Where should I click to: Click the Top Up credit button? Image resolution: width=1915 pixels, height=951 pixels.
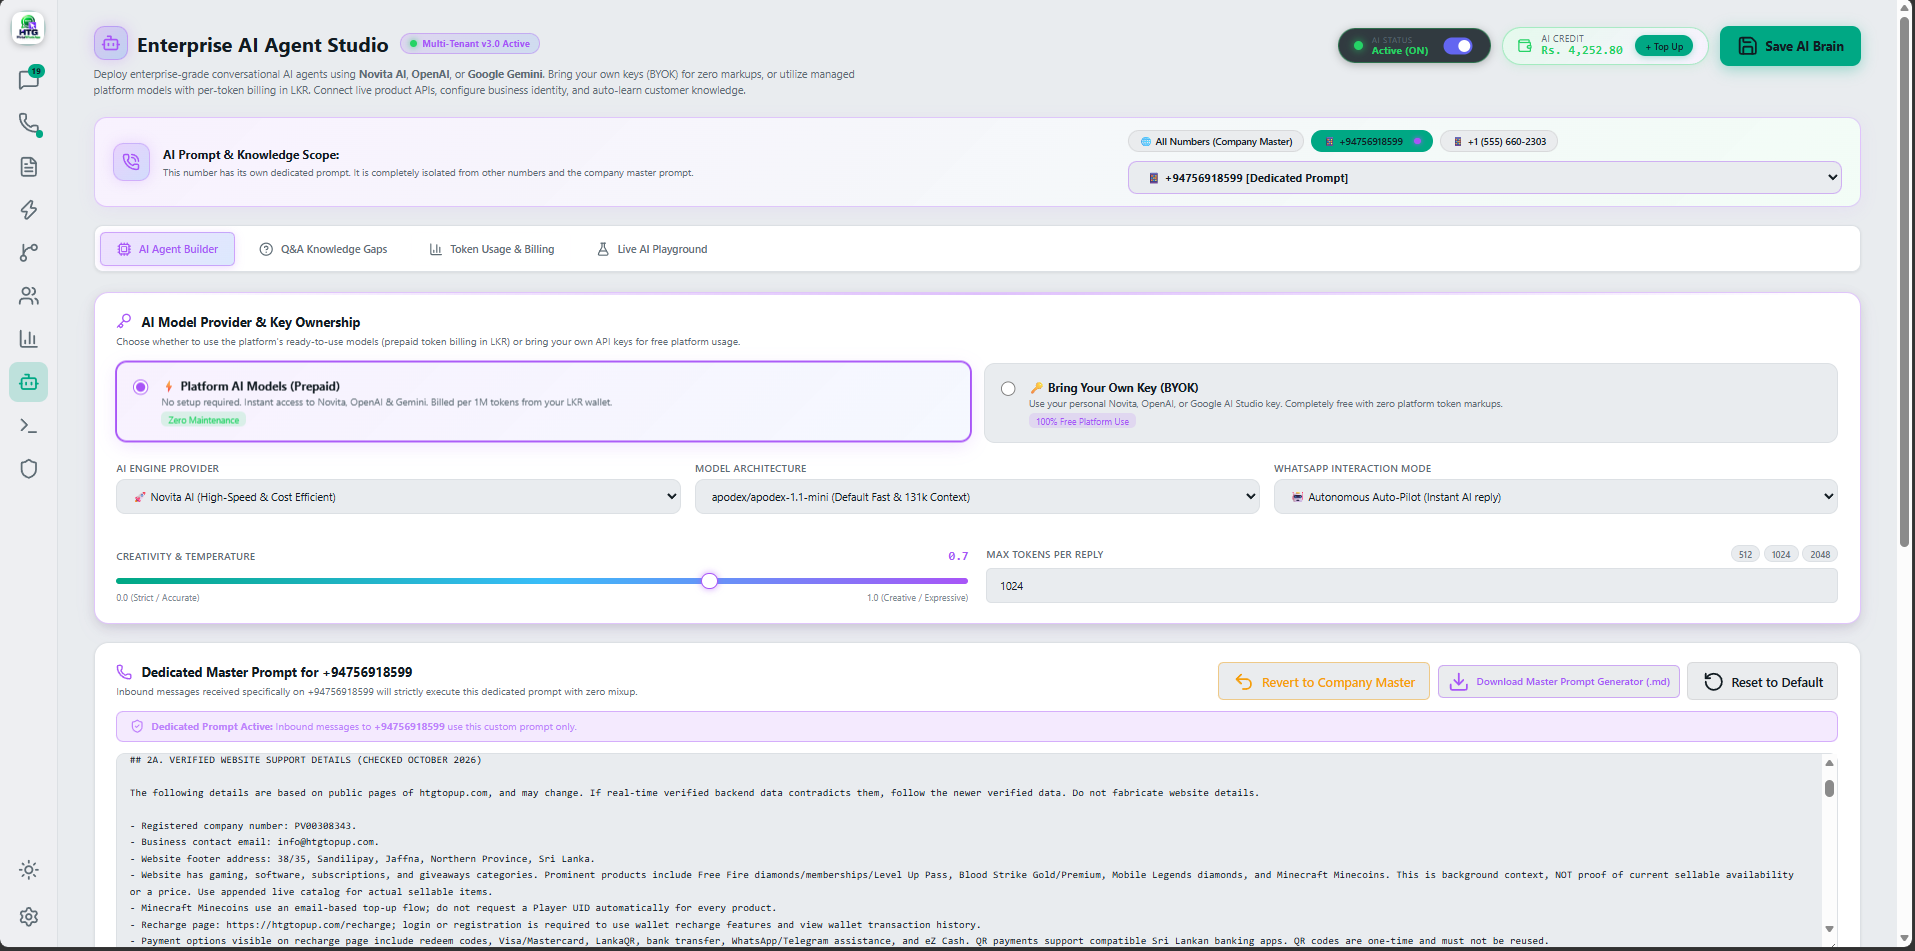(1664, 46)
